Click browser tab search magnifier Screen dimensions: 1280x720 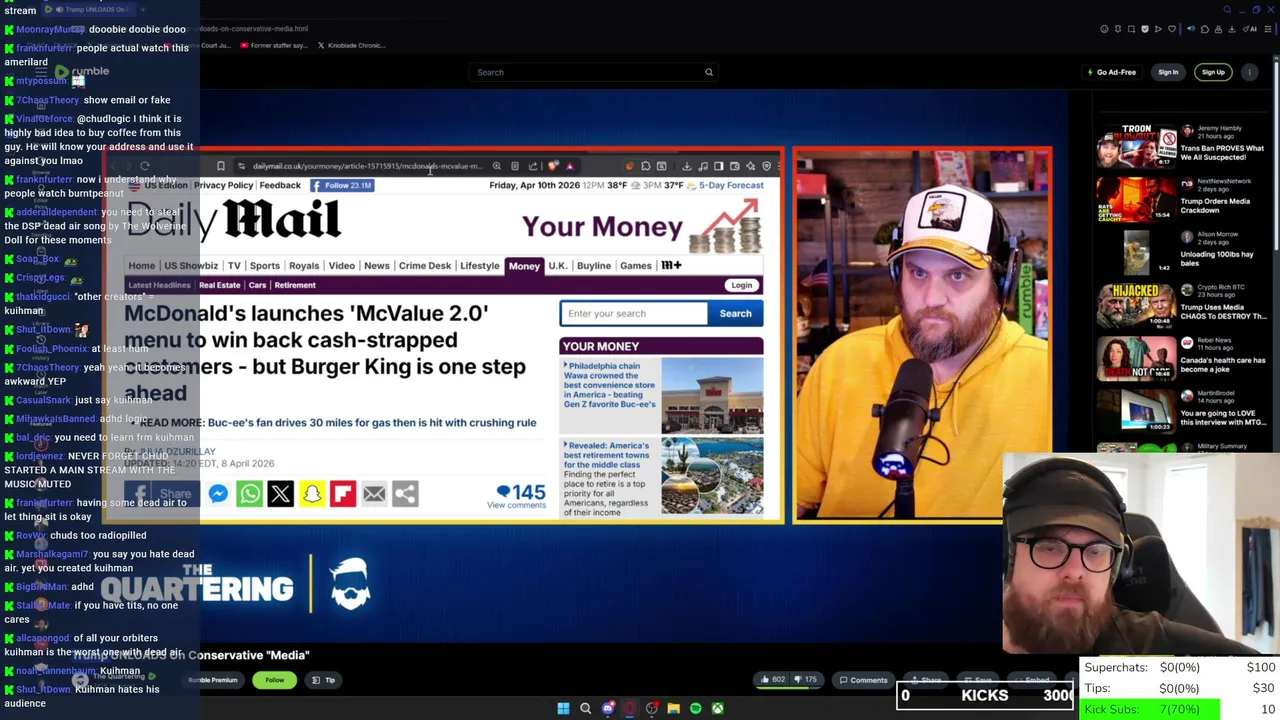pos(1227,10)
